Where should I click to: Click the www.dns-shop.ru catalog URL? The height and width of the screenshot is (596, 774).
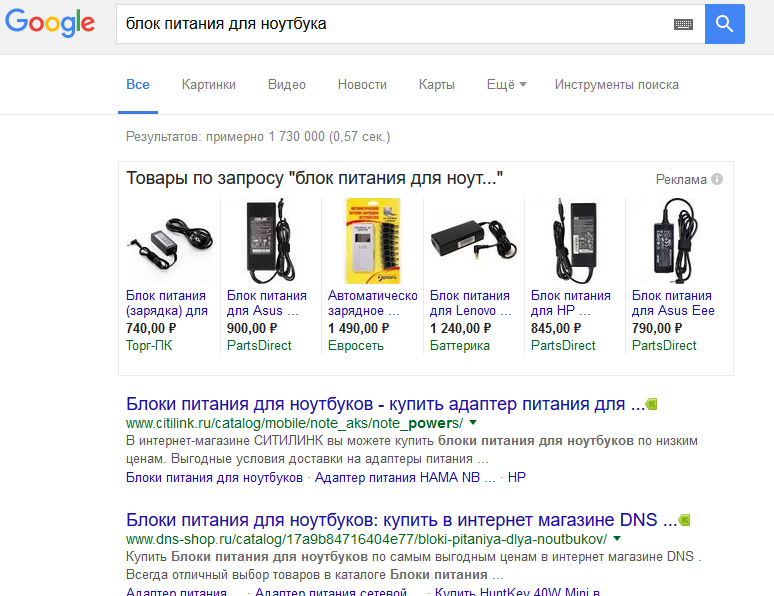(367, 539)
